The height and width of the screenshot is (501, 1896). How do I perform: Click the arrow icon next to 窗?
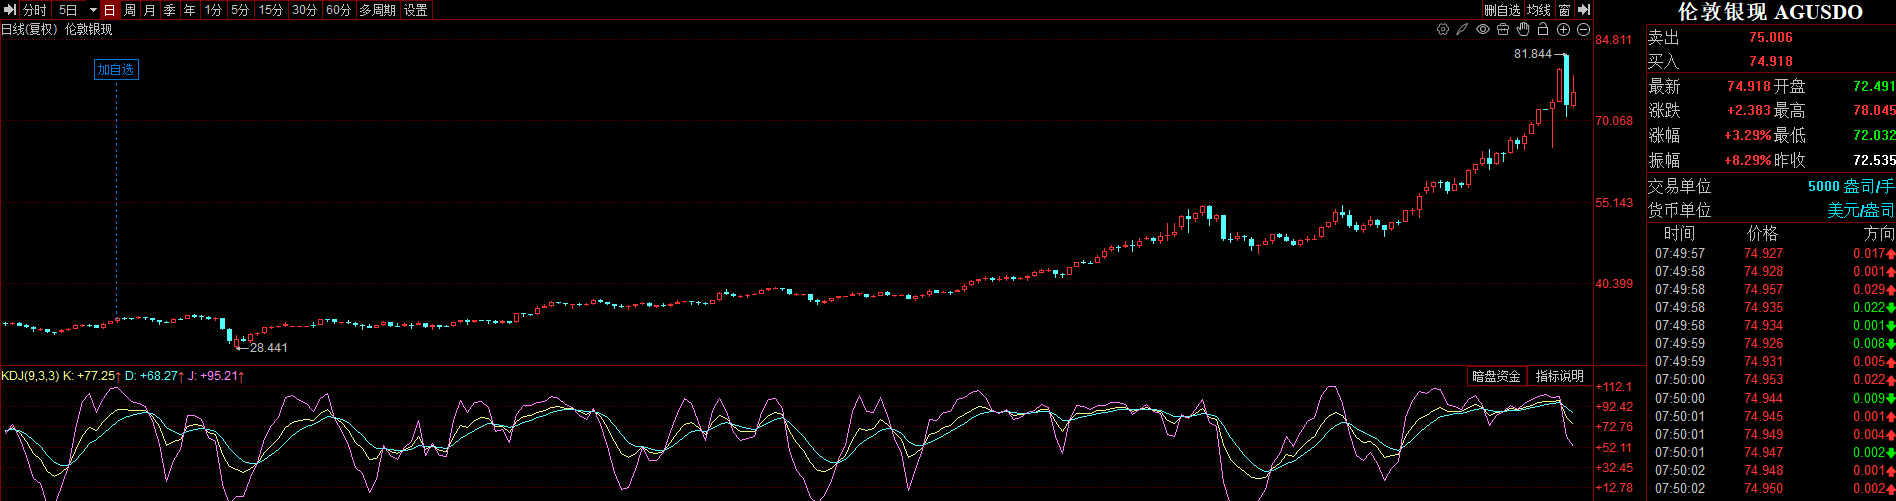tap(1584, 10)
